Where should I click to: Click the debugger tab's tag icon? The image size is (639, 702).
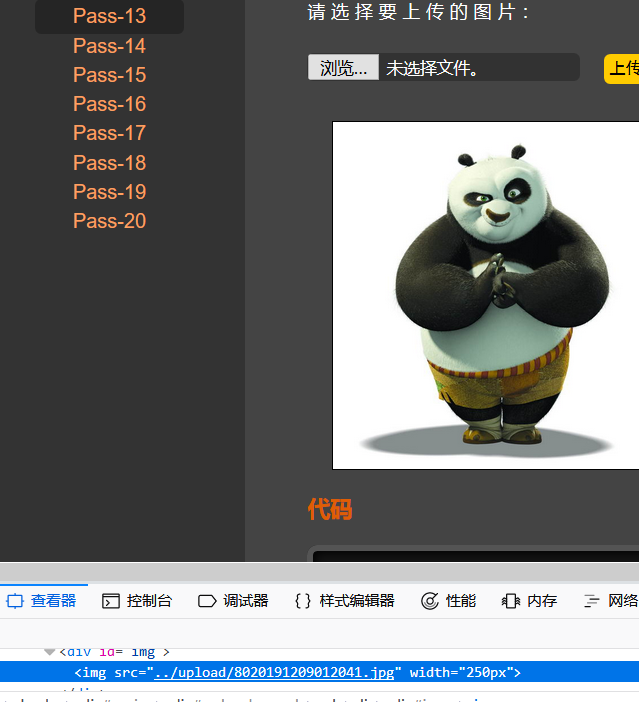tap(207, 601)
